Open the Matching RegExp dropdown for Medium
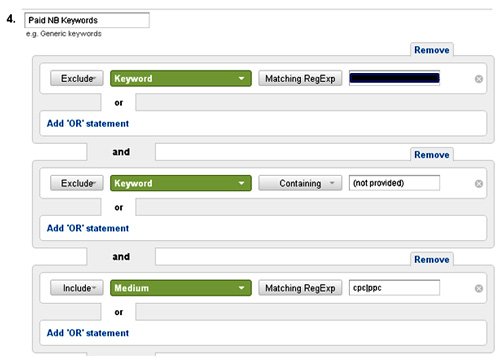The width and height of the screenshot is (500, 362). [300, 288]
